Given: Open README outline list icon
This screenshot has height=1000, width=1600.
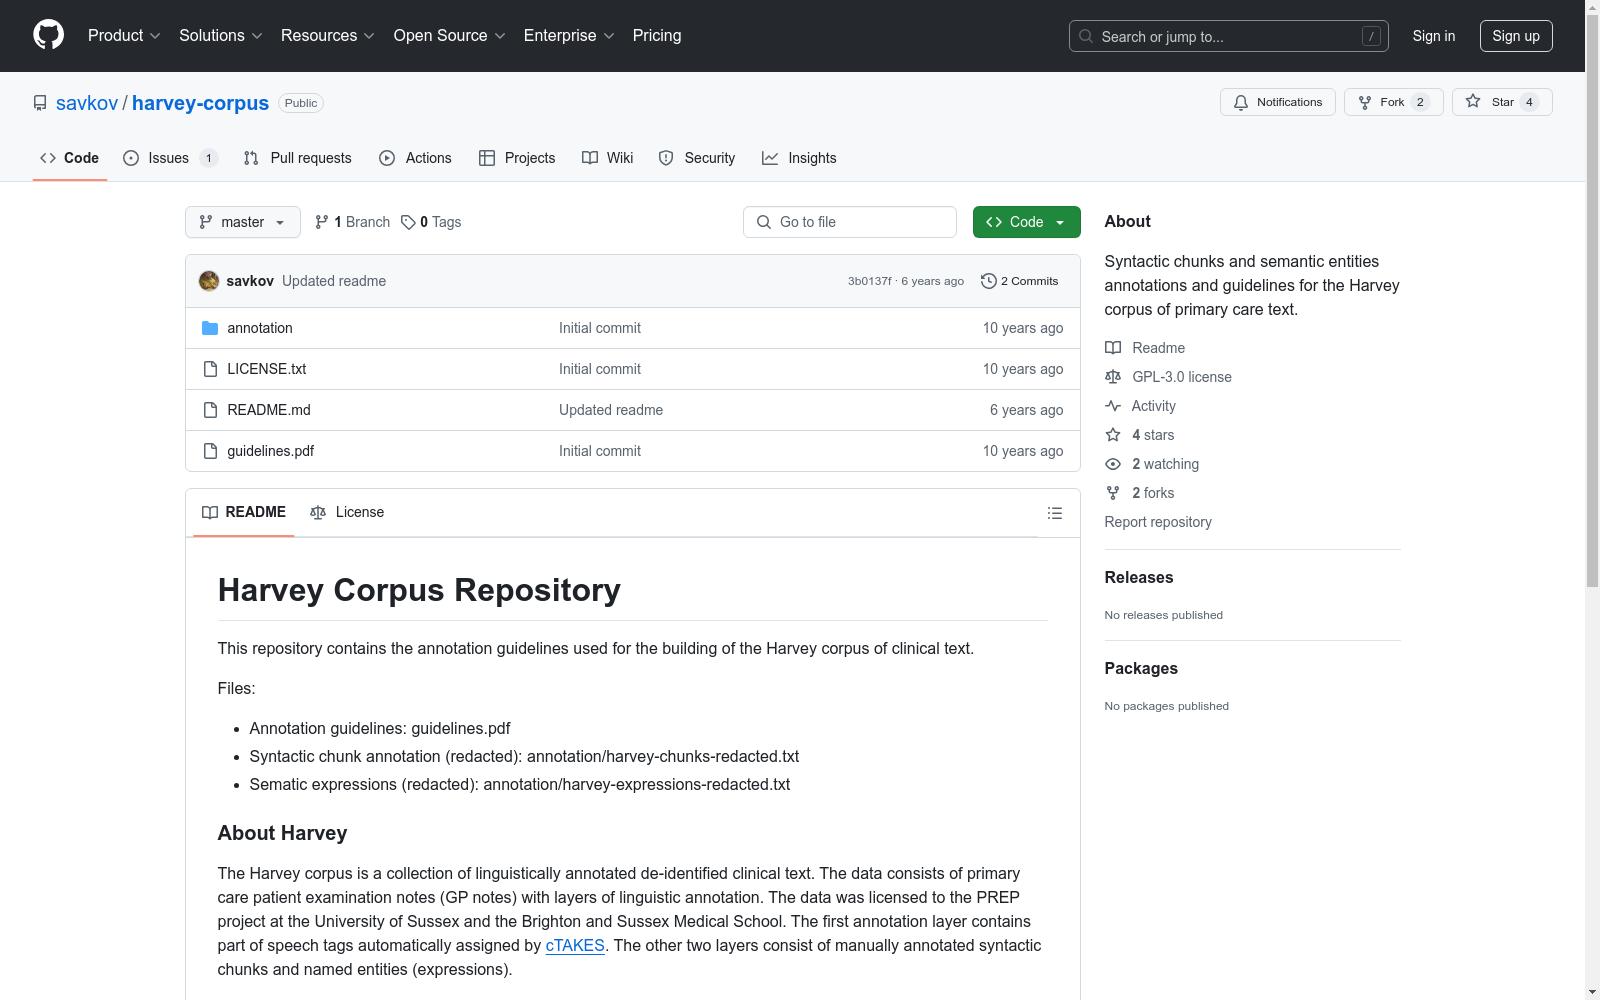Looking at the screenshot, I should [x=1055, y=513].
